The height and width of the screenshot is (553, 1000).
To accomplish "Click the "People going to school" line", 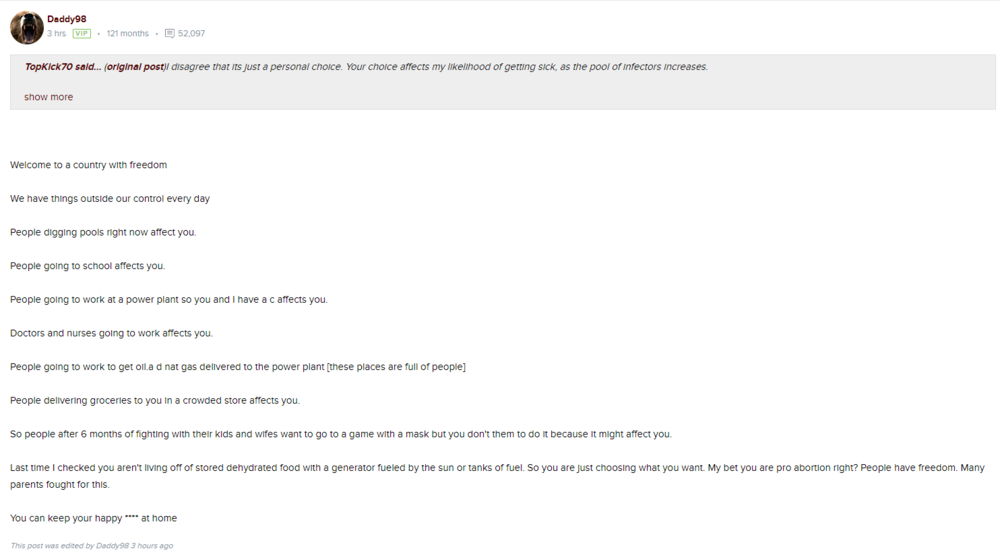I will [87, 266].
